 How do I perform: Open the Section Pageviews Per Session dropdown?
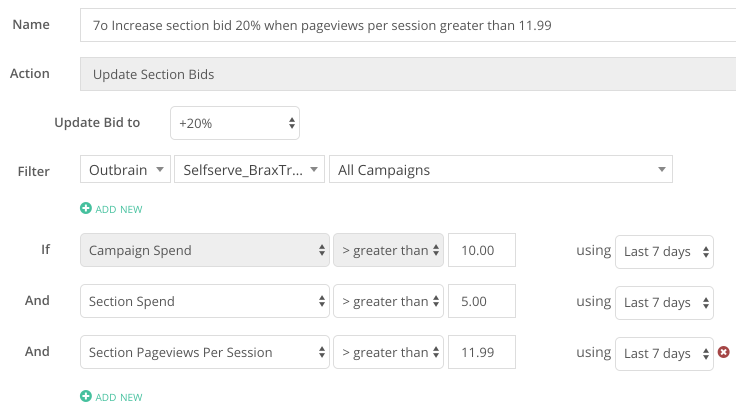[205, 352]
